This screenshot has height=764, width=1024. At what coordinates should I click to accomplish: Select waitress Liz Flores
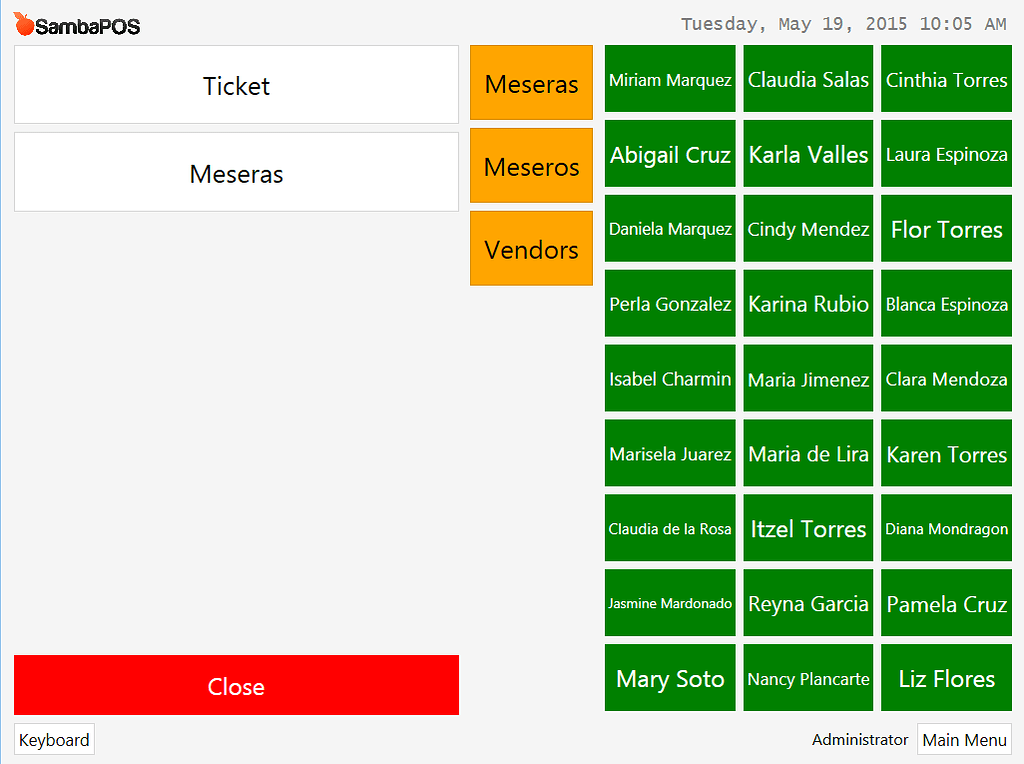(945, 678)
